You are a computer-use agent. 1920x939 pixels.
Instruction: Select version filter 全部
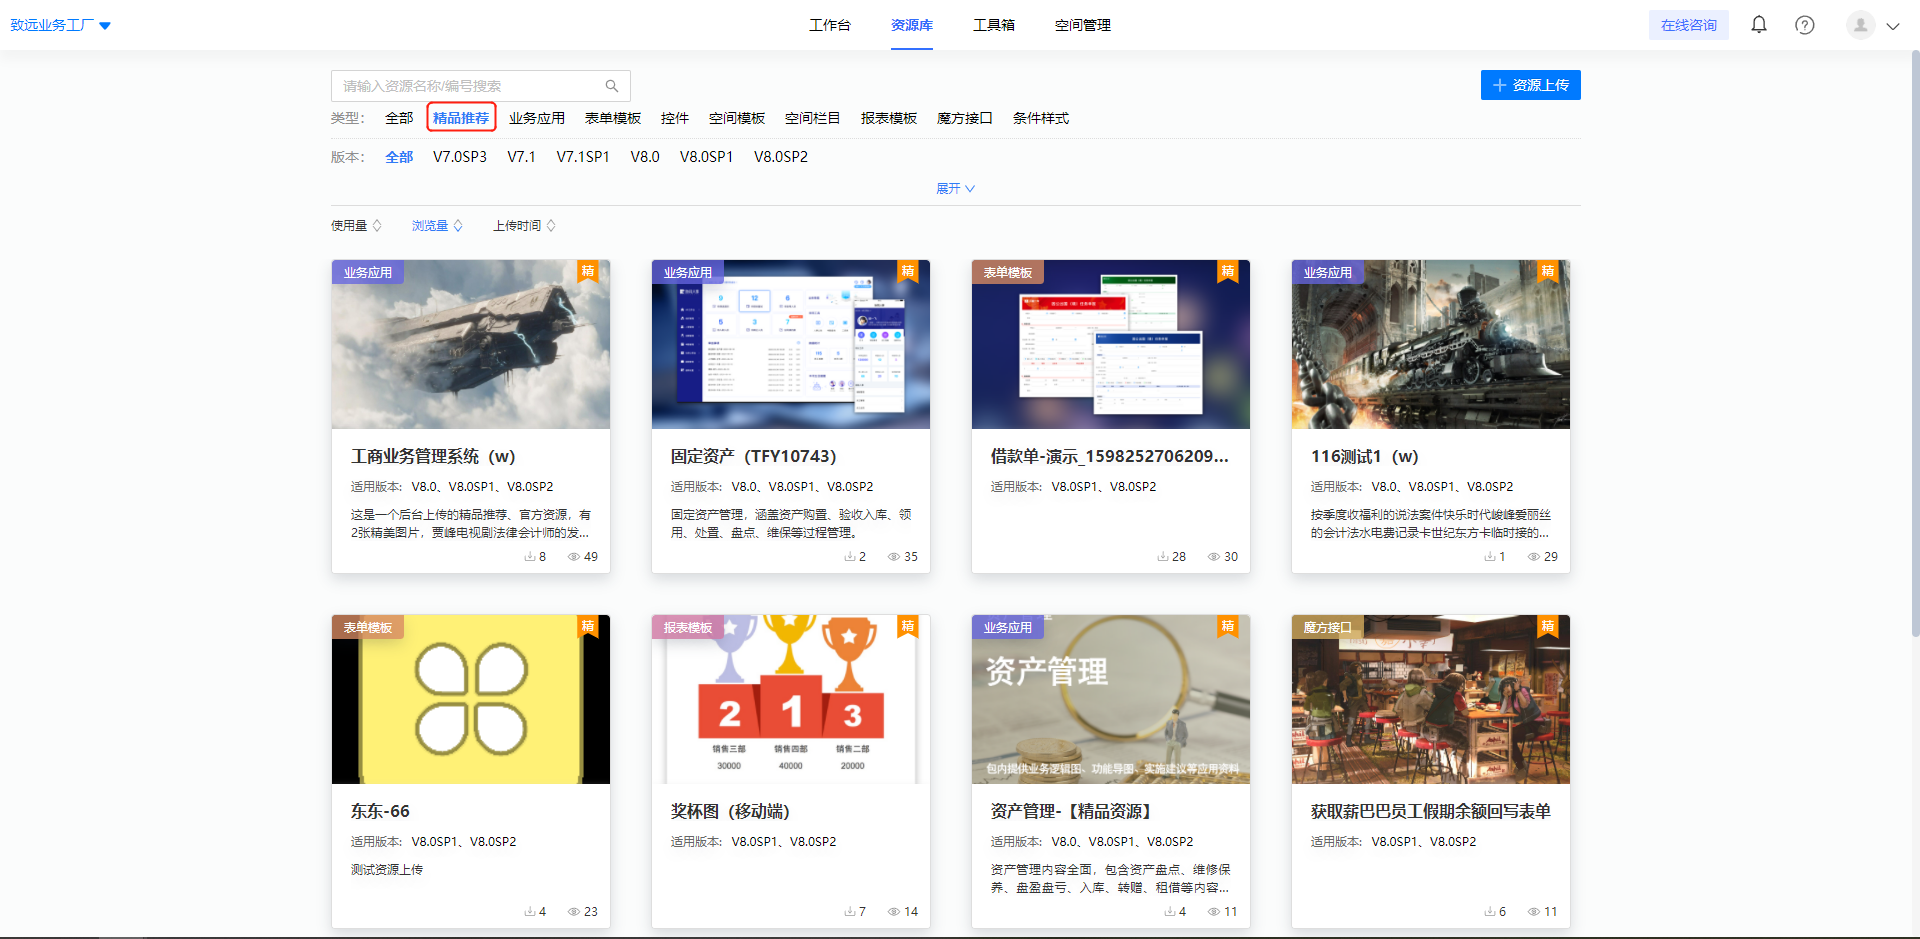pos(399,157)
